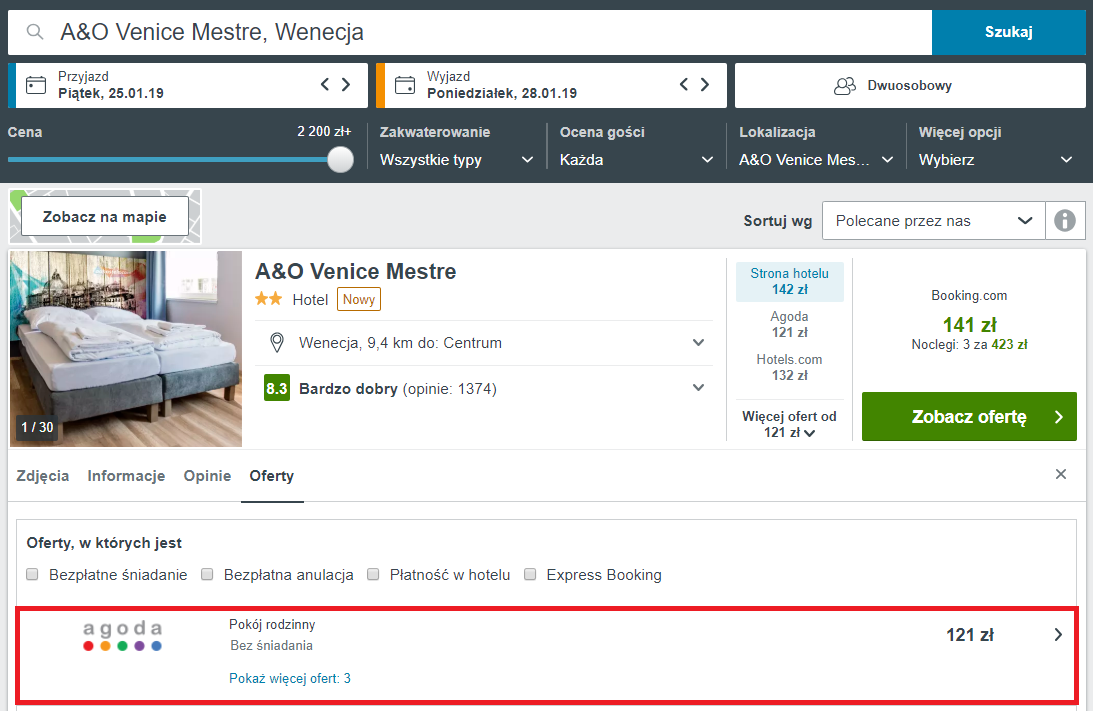Go to next arrival date arrow
This screenshot has height=711, width=1093.
[x=346, y=85]
